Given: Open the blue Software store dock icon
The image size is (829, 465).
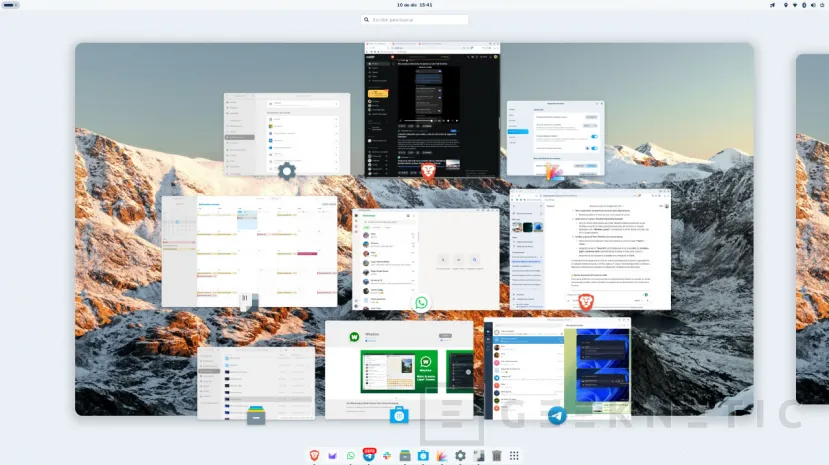Looking at the screenshot, I should click(x=423, y=455).
